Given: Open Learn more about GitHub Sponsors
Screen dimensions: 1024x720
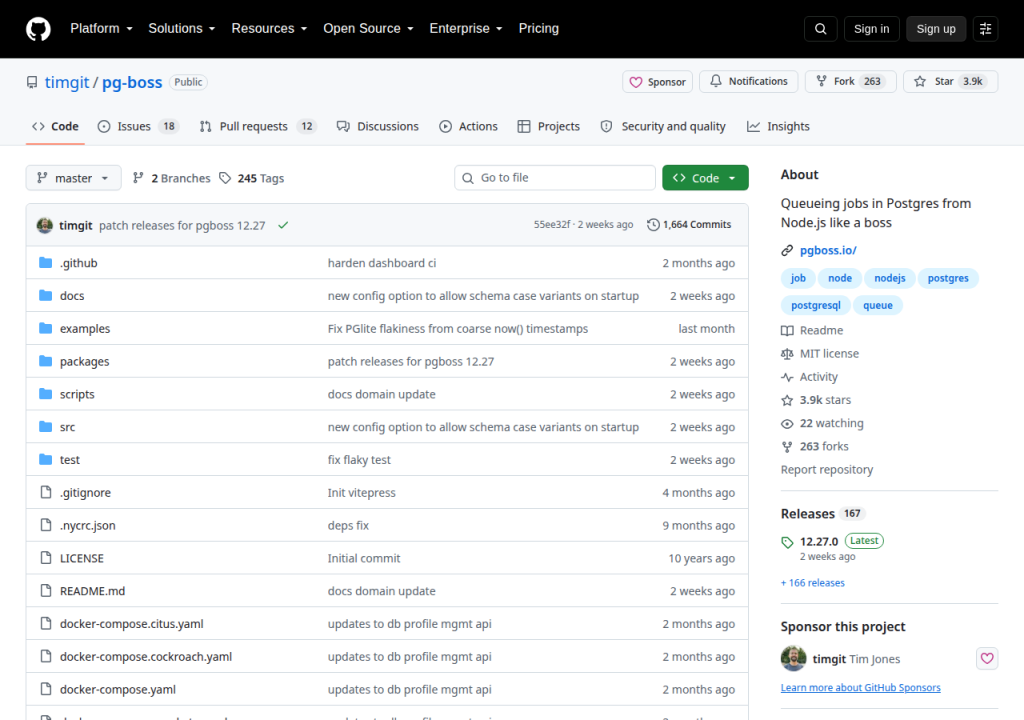Looking at the screenshot, I should (861, 687).
